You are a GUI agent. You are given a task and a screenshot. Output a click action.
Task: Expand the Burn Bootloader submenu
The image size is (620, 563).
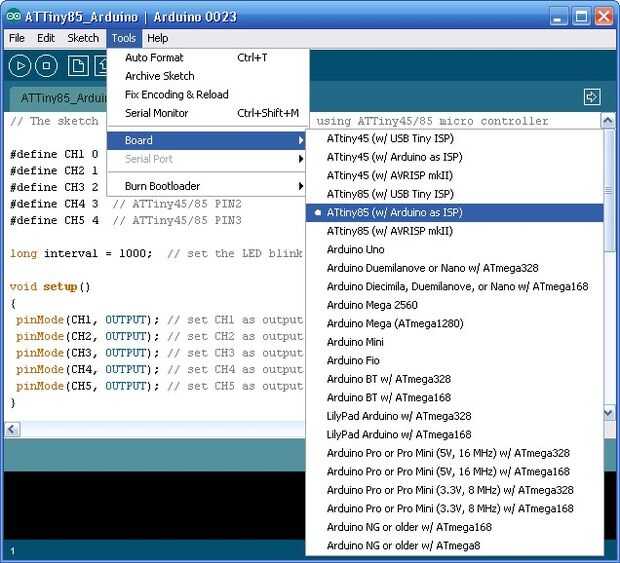206,186
